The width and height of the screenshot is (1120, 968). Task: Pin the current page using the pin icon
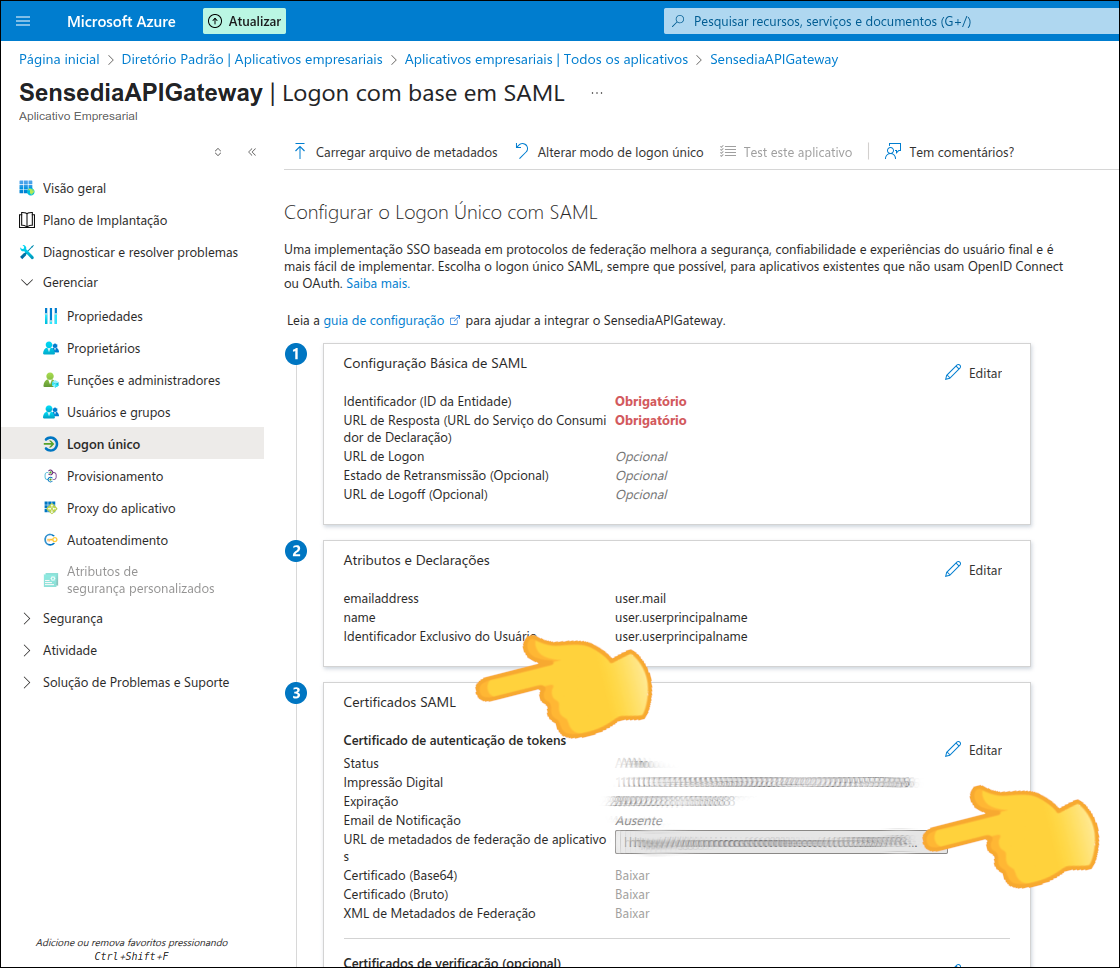[218, 150]
